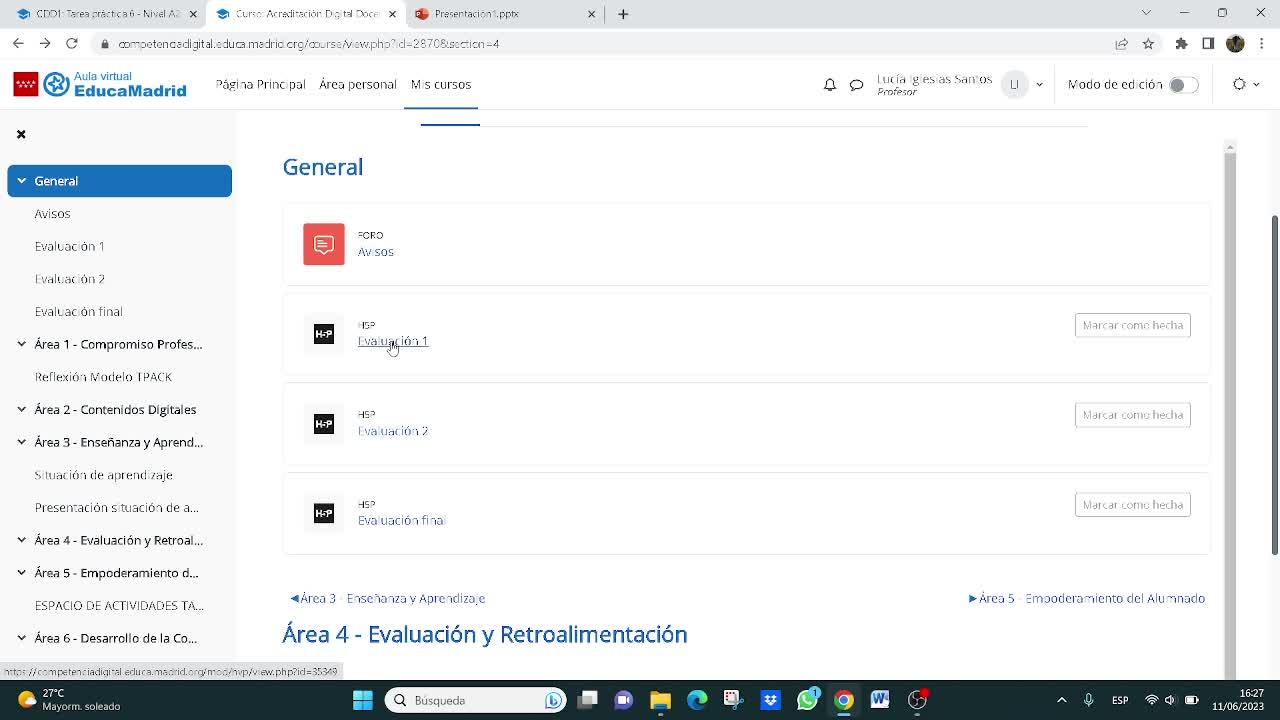Mark Evaluación 2 as done
The height and width of the screenshot is (720, 1280).
click(1132, 415)
